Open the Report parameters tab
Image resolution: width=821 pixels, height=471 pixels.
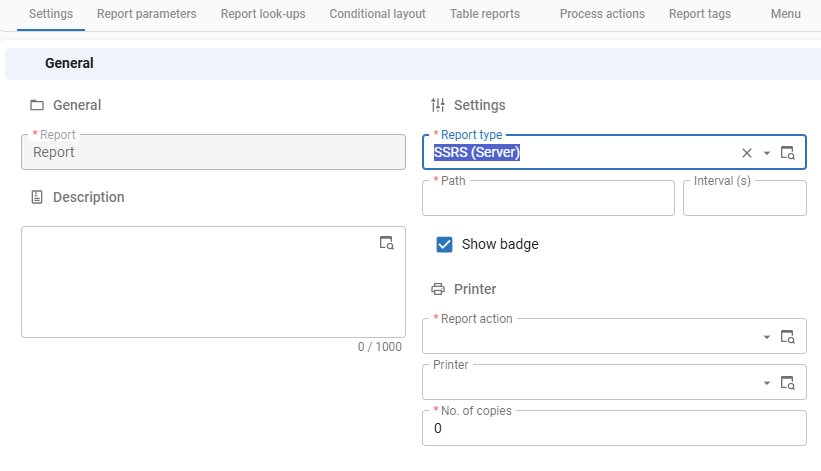pyautogui.click(x=147, y=14)
